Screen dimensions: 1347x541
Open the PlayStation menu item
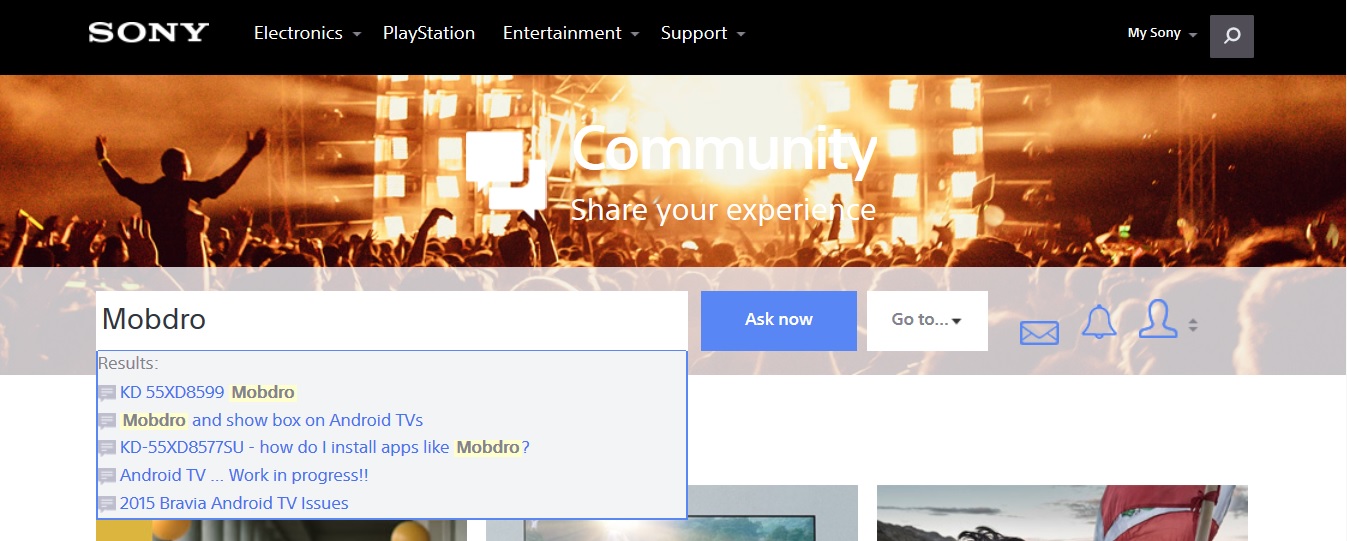click(x=429, y=33)
